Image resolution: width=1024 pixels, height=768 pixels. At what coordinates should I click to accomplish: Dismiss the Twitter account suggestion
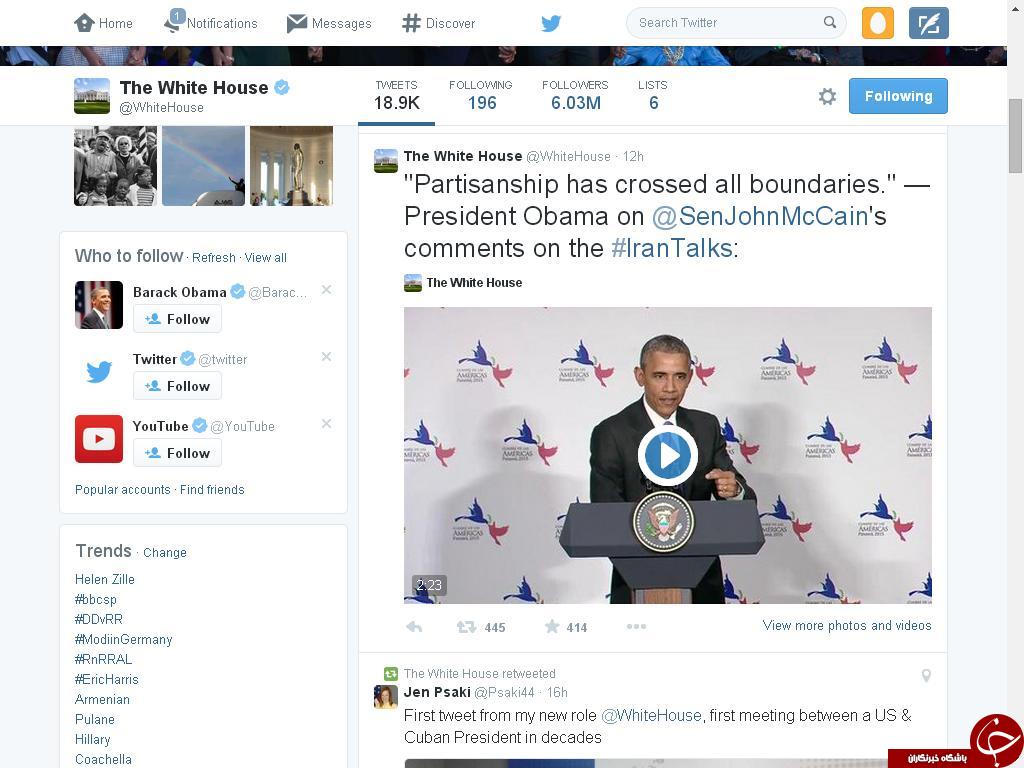[327, 357]
